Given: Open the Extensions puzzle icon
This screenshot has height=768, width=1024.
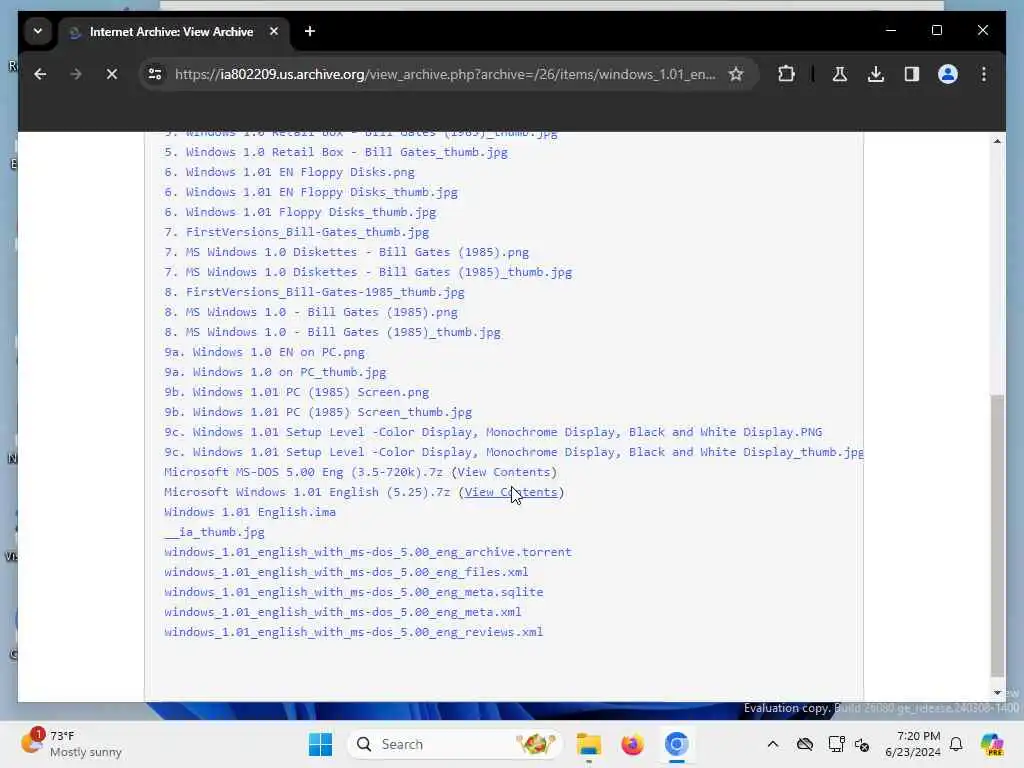Looking at the screenshot, I should (786, 74).
